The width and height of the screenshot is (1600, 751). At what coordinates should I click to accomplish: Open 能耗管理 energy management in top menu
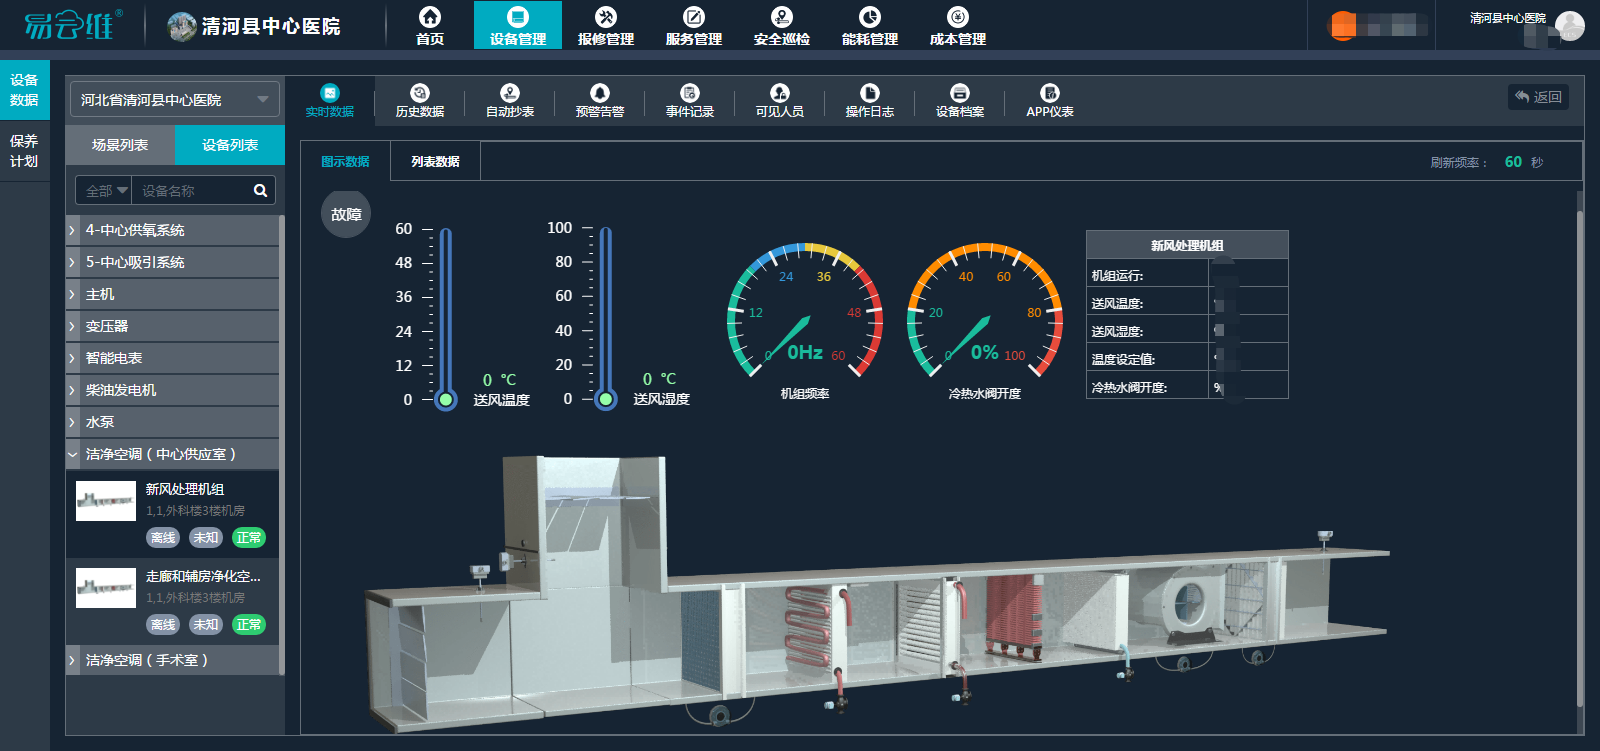pyautogui.click(x=870, y=26)
